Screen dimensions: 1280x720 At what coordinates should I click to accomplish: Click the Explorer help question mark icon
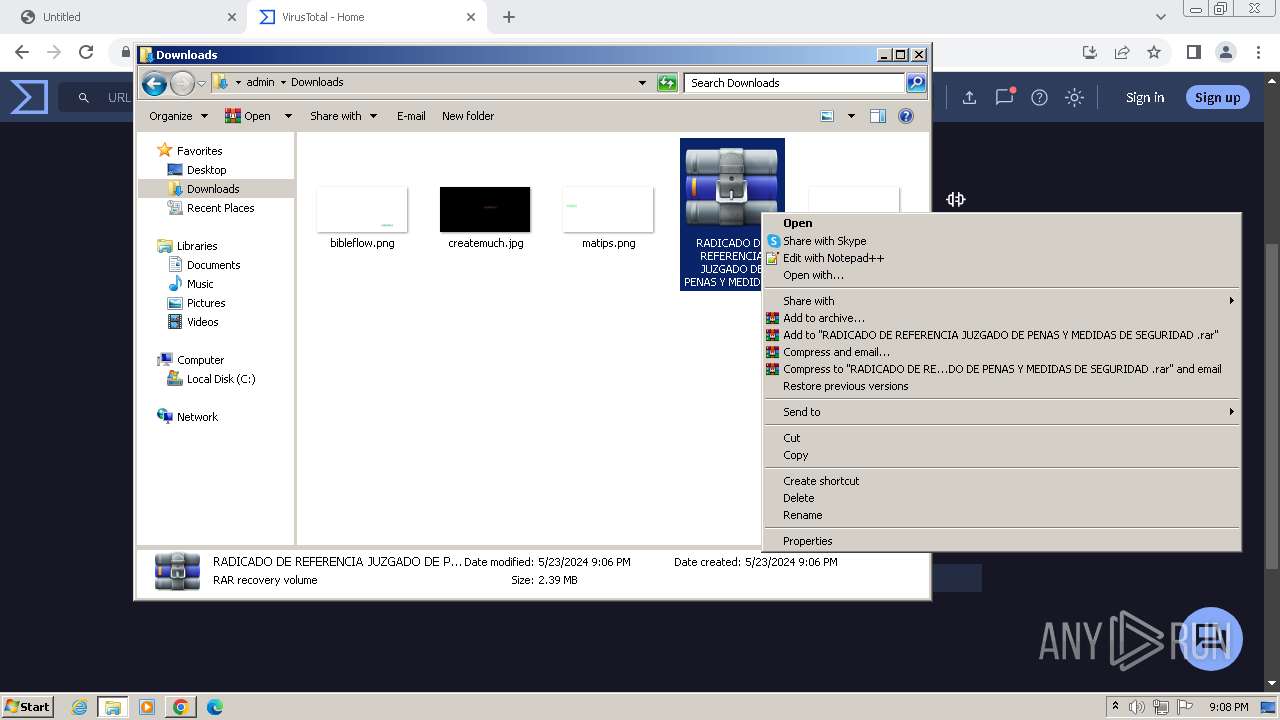point(906,116)
